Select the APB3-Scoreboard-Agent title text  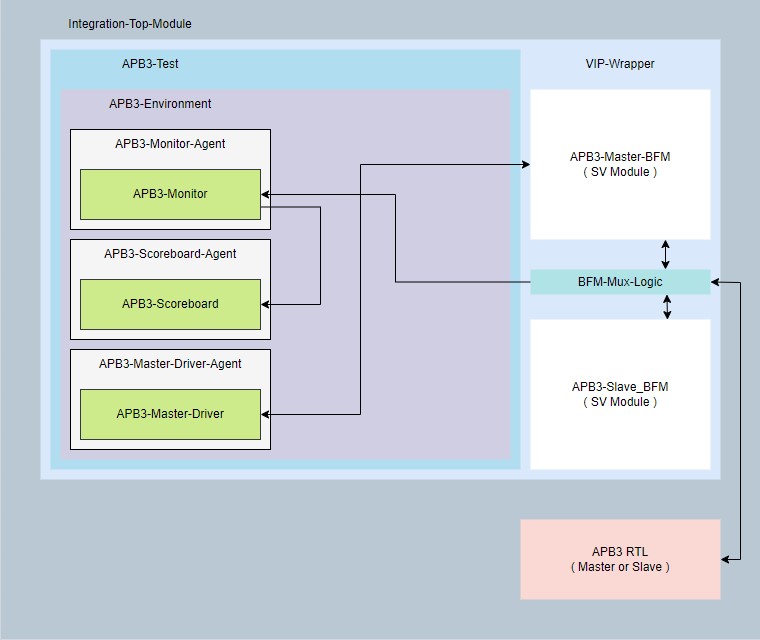click(170, 254)
